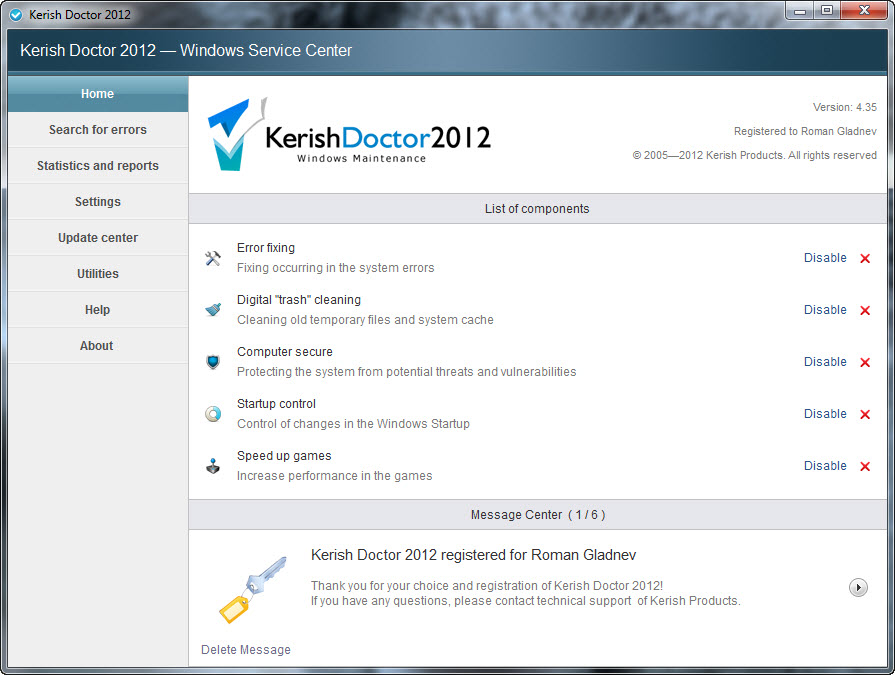The image size is (895, 675).
Task: Click 'Cleaning old temporary files and system cache'
Action: pos(365,320)
